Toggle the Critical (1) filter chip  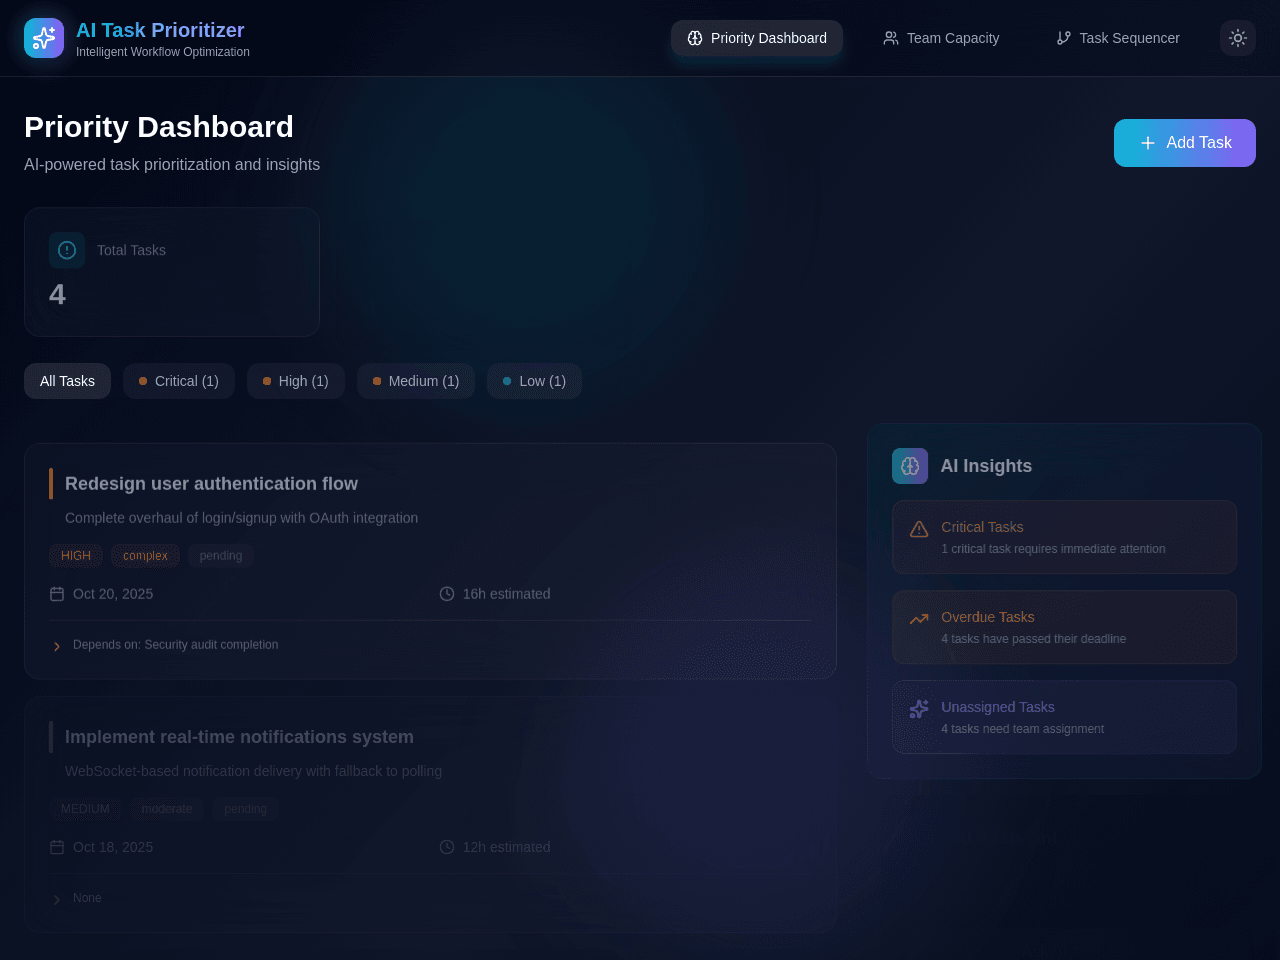click(x=179, y=381)
